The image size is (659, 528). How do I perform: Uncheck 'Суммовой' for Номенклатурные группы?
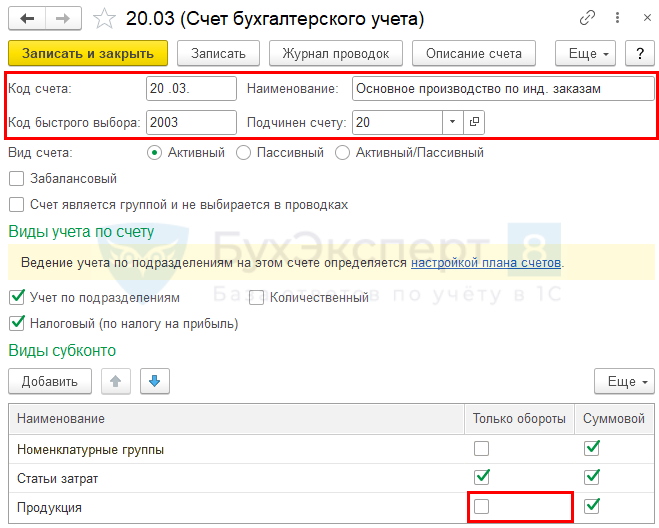(592, 448)
